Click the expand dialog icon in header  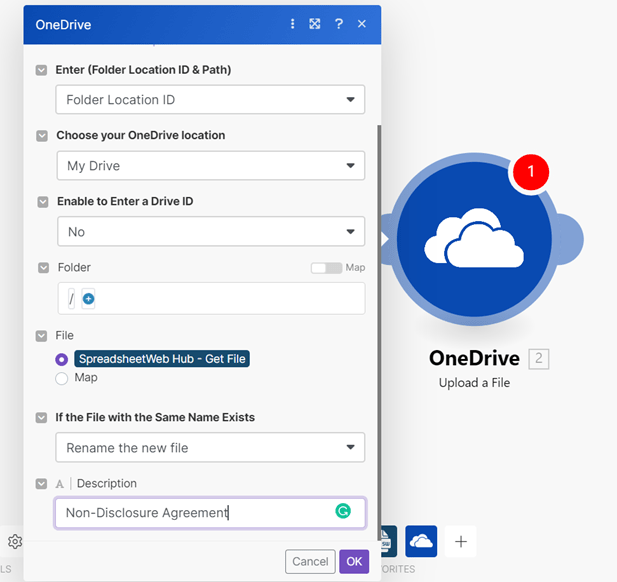tap(315, 24)
